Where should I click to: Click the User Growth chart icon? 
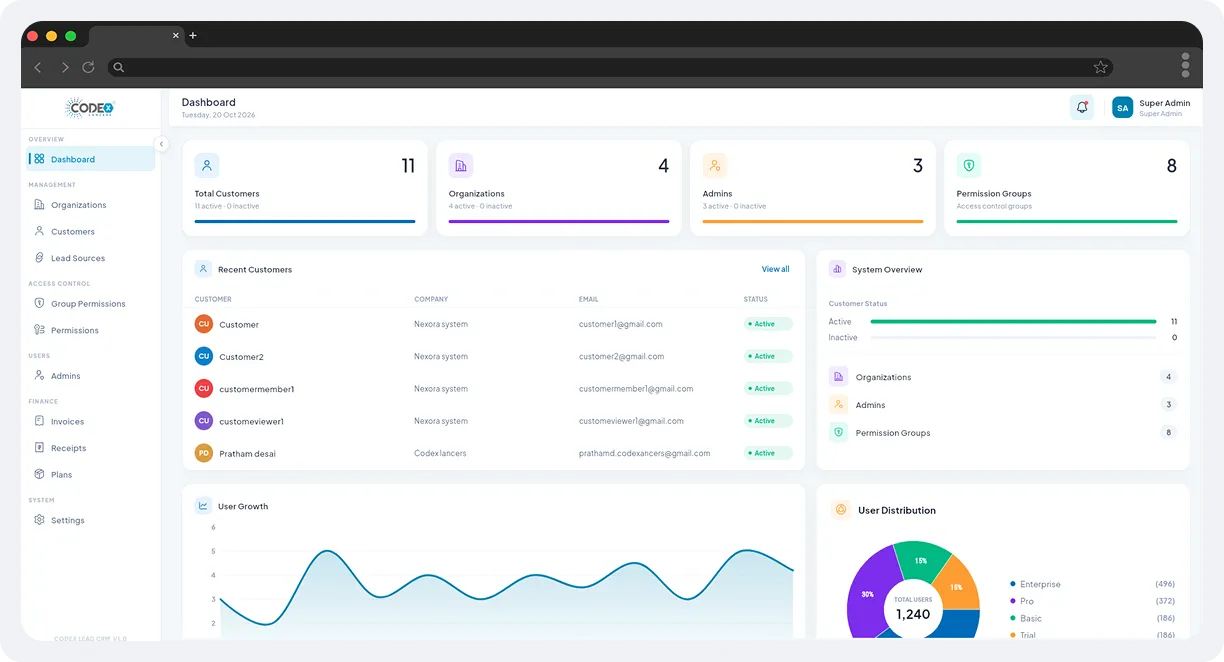[203, 506]
